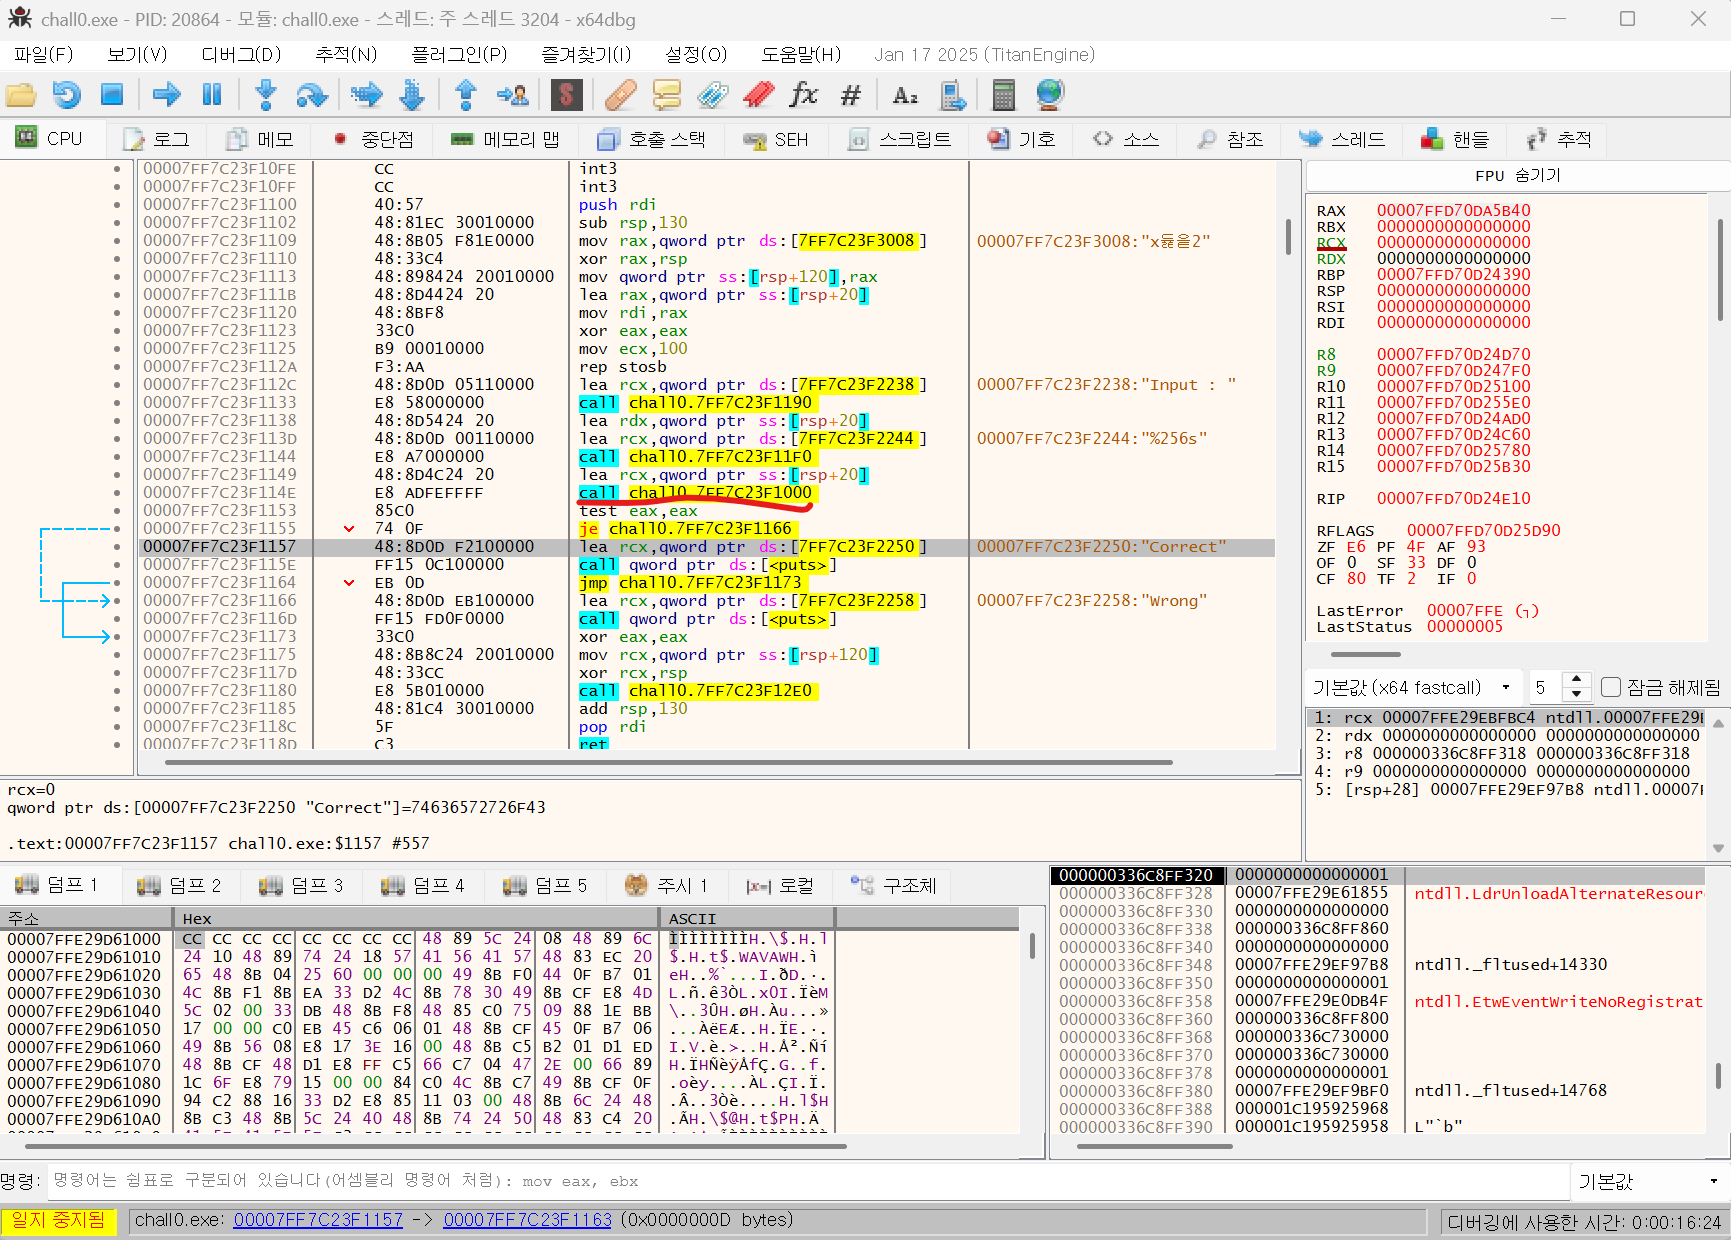Click the FPU 숨기기 button

1517,175
